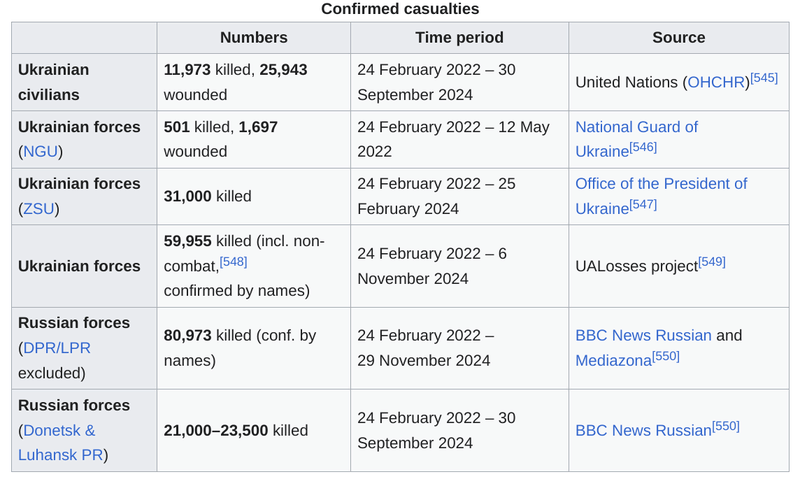
Task: Click citation reference 545
Action: tap(764, 78)
